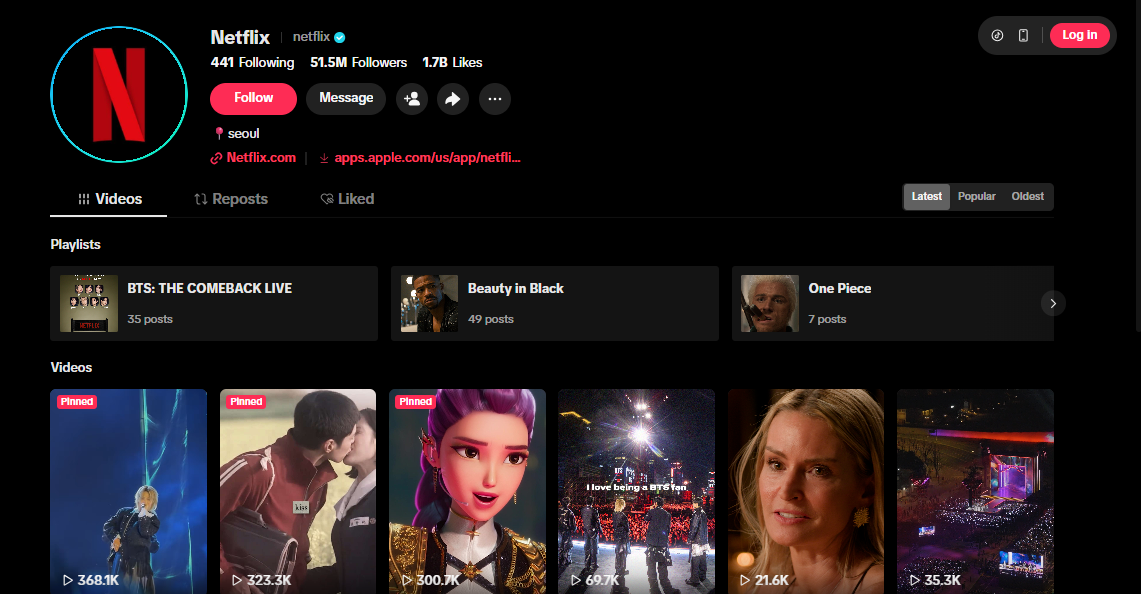The height and width of the screenshot is (594, 1141).
Task: Click the Get App mobile icon
Action: [1022, 34]
